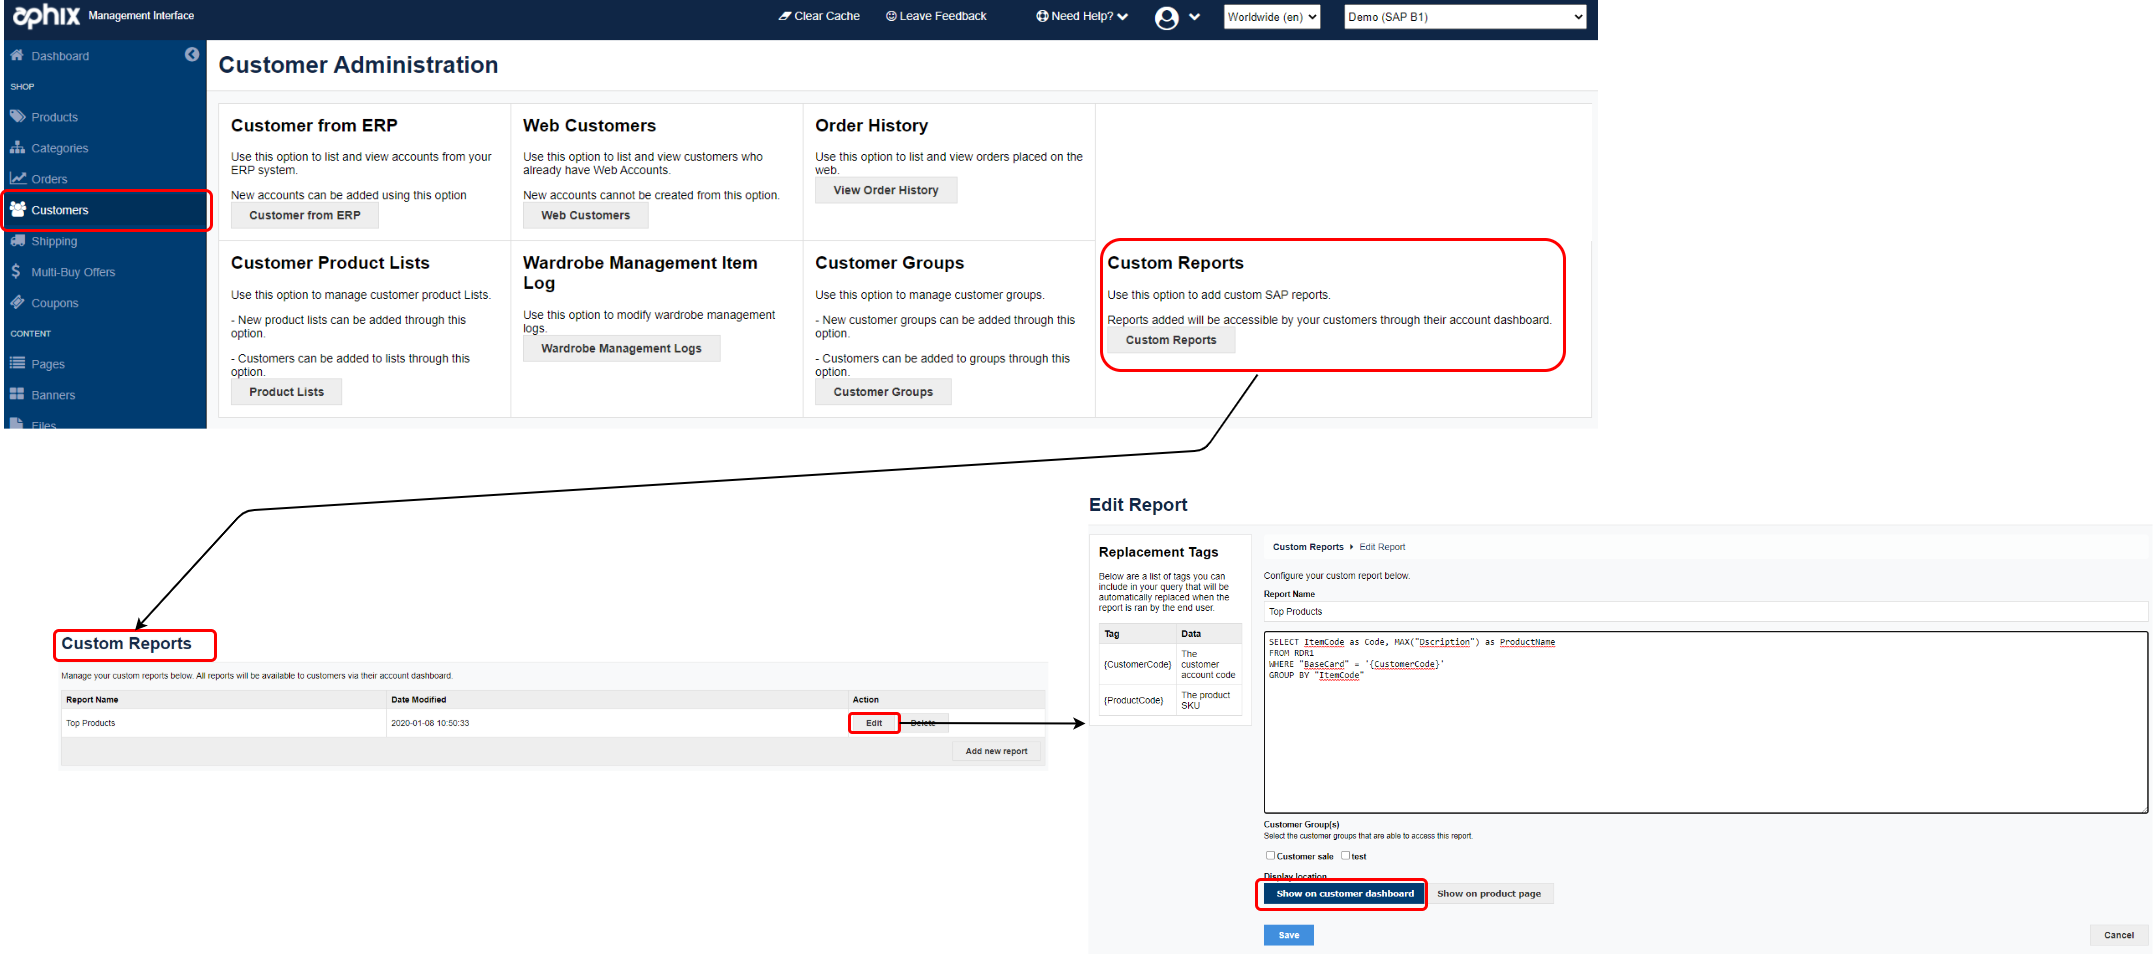The width and height of the screenshot is (2154, 955).
Task: Click the blue Save button
Action: [1288, 935]
